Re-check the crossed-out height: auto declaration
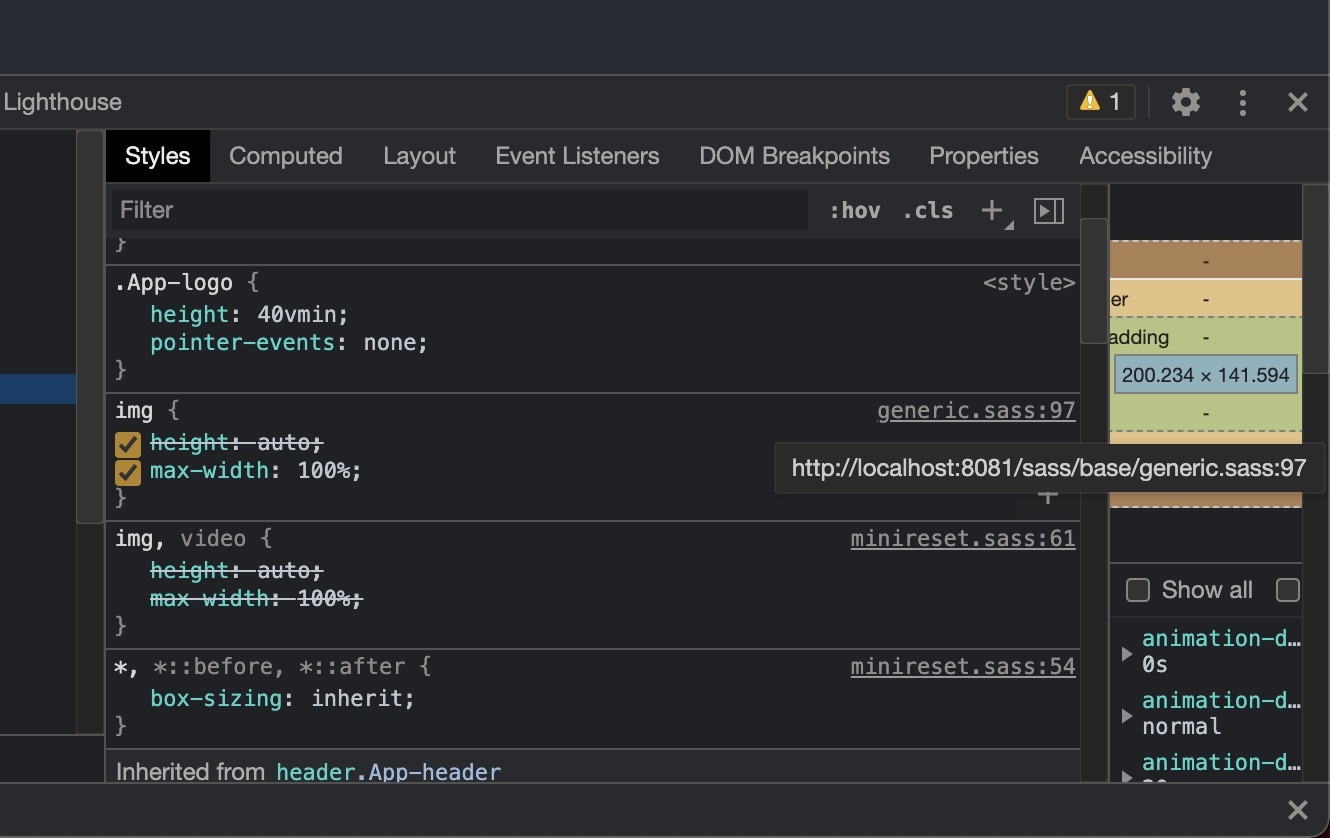1330x838 pixels. click(x=127, y=443)
